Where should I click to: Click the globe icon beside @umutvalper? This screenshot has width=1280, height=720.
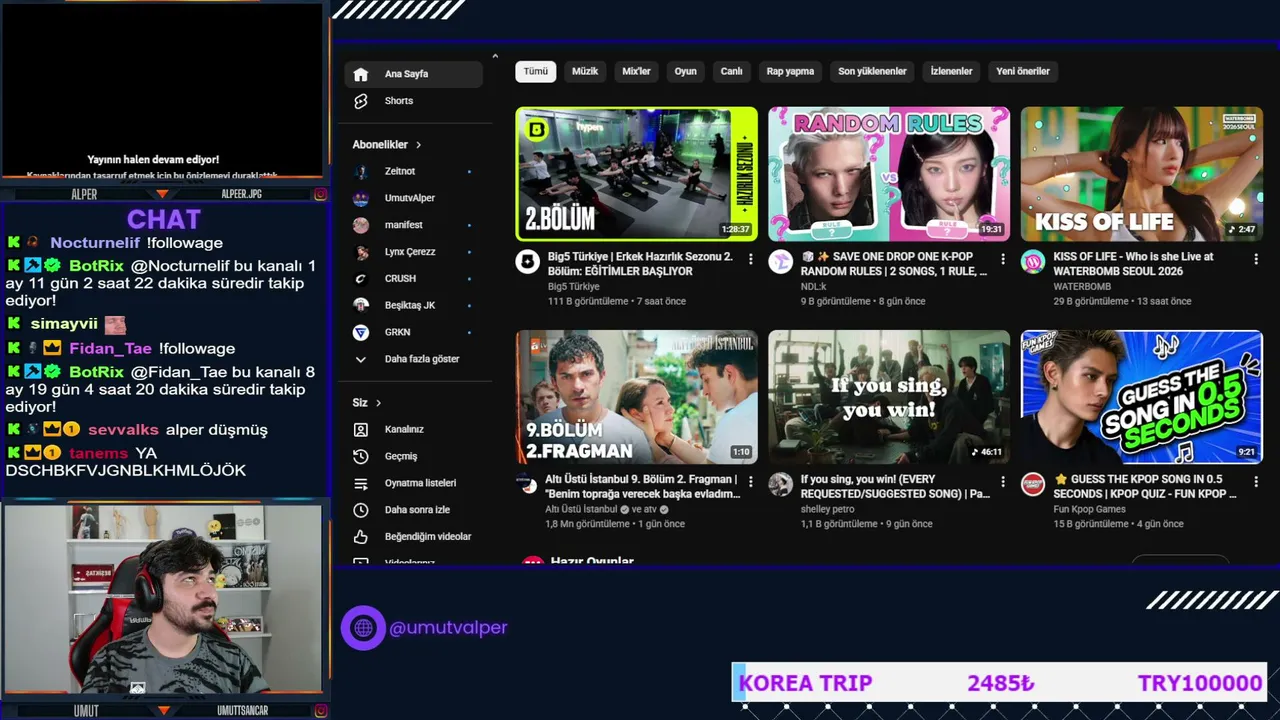pyautogui.click(x=363, y=628)
